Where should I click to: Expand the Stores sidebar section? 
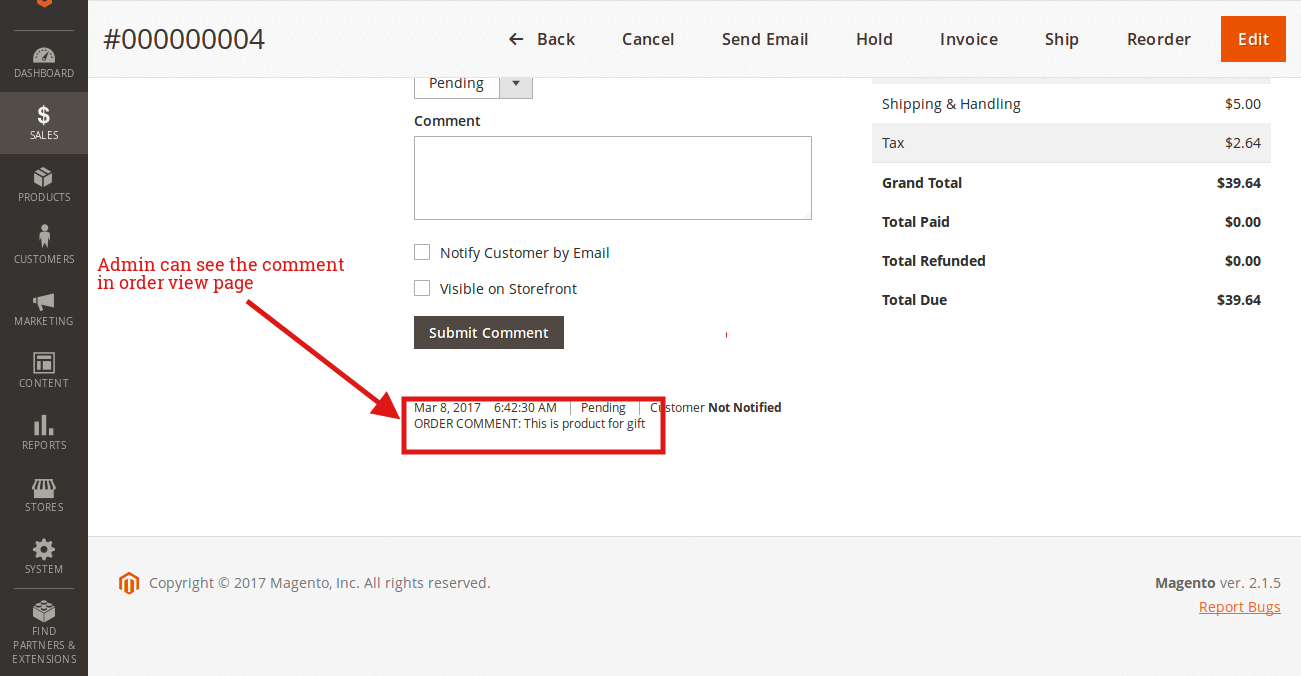[43, 495]
